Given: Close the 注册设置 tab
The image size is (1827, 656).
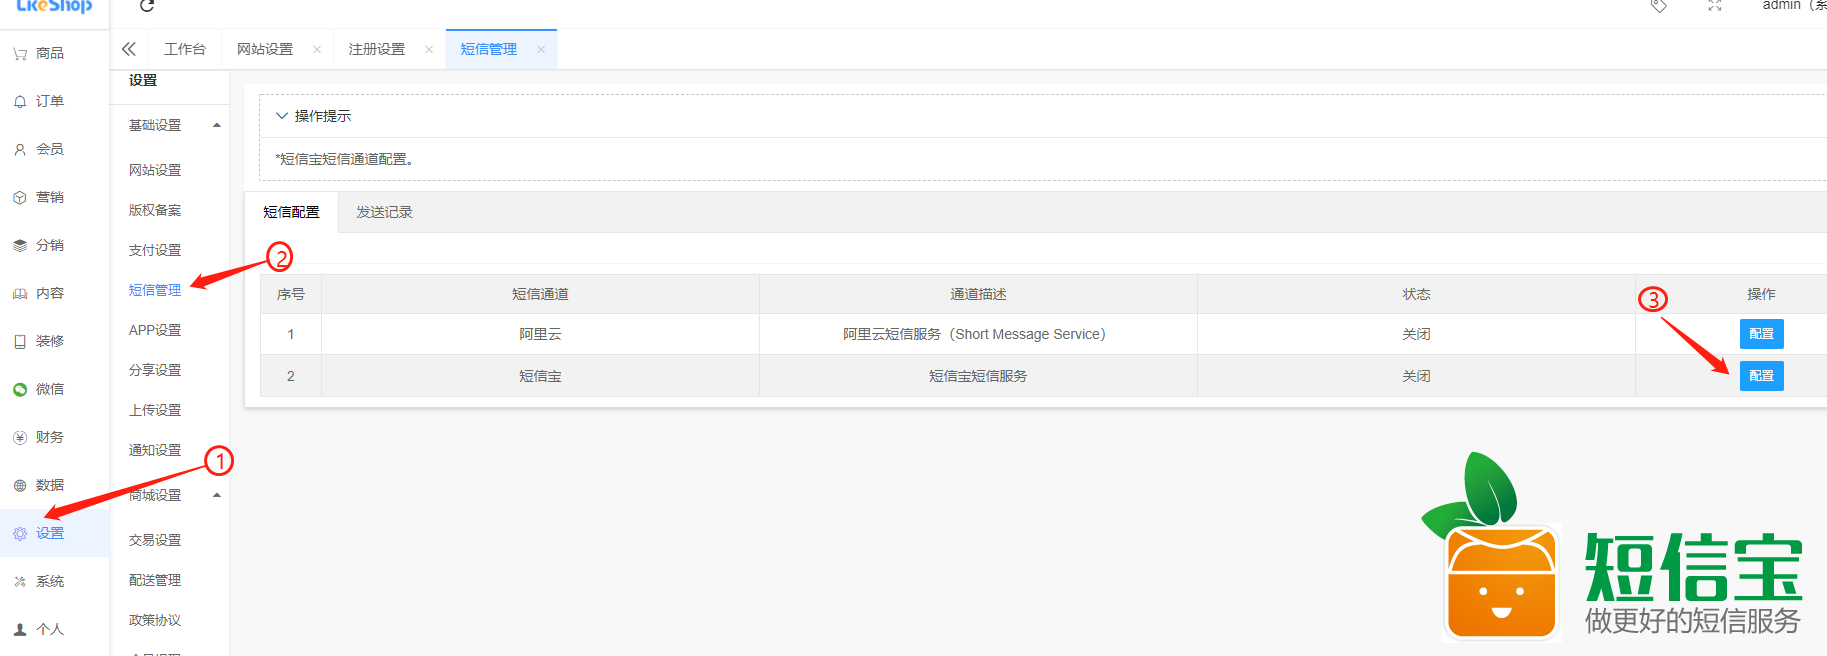Looking at the screenshot, I should [429, 49].
